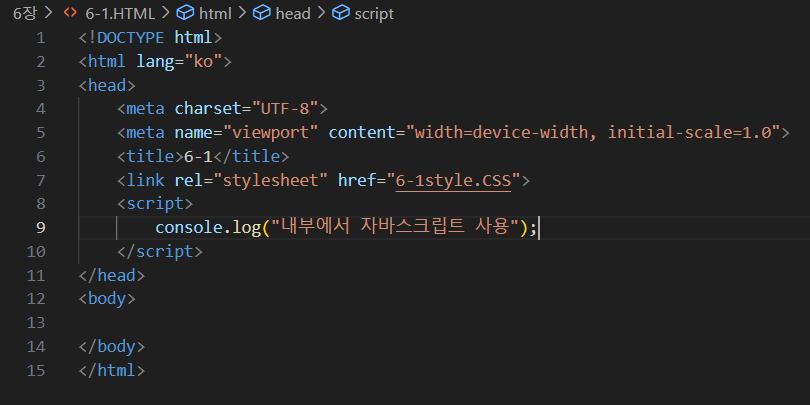Select the html breadcrumb symbol
The height and width of the screenshot is (405, 810).
pyautogui.click(x=215, y=13)
